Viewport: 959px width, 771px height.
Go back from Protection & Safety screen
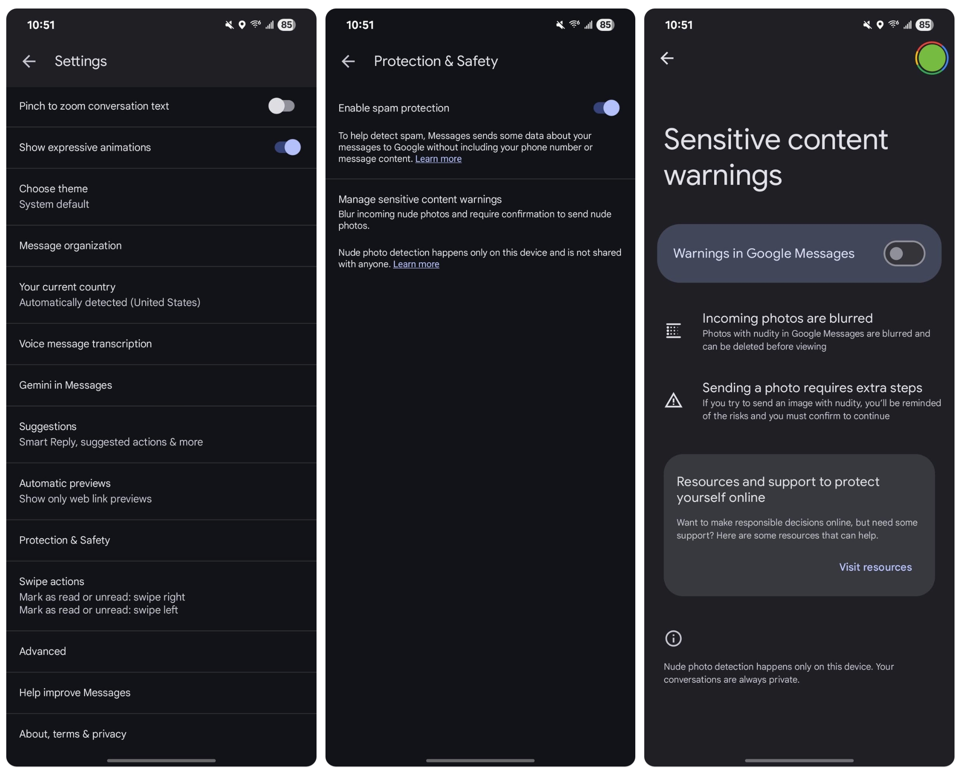point(348,61)
